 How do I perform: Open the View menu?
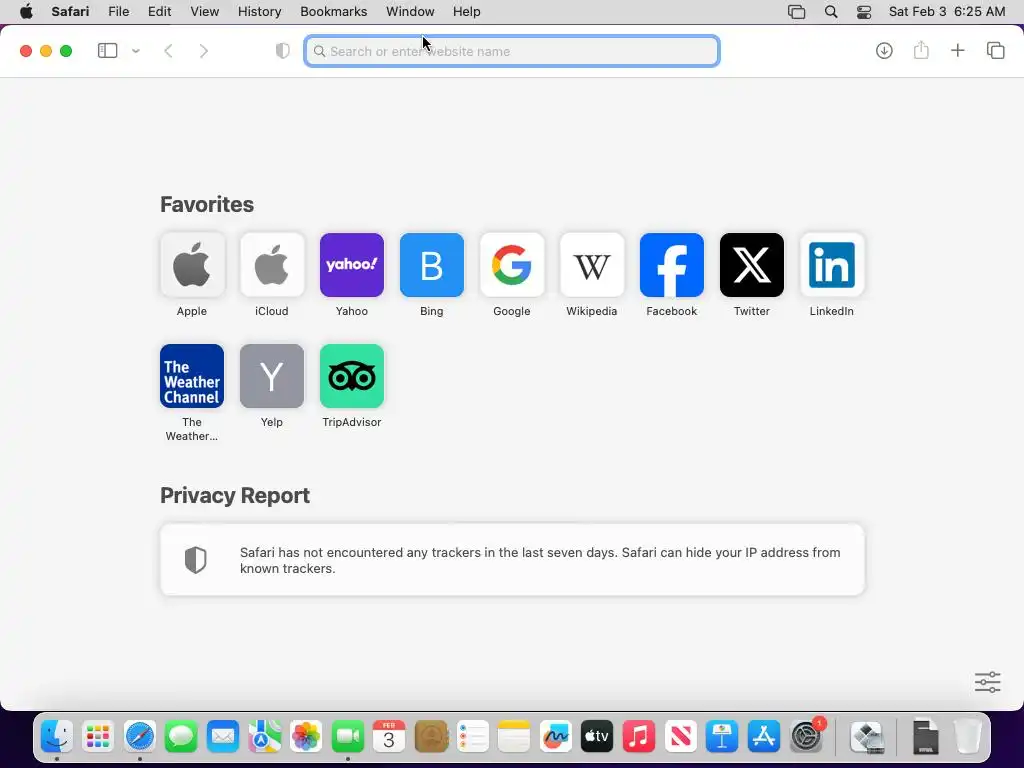click(204, 12)
